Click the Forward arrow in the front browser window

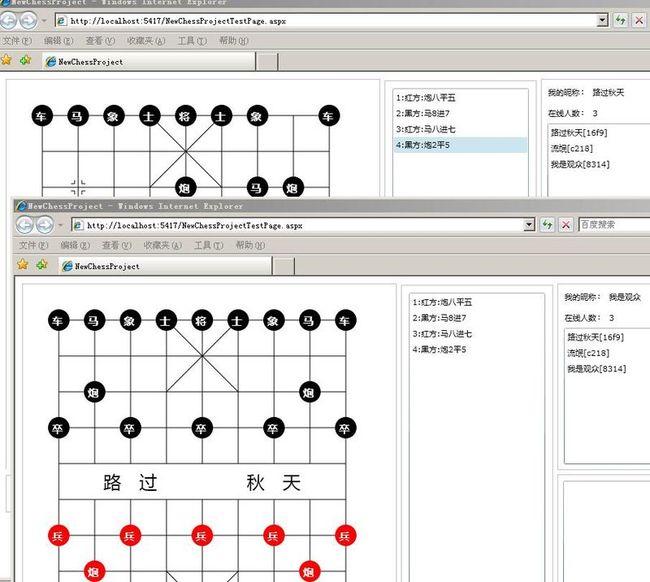coord(45,225)
